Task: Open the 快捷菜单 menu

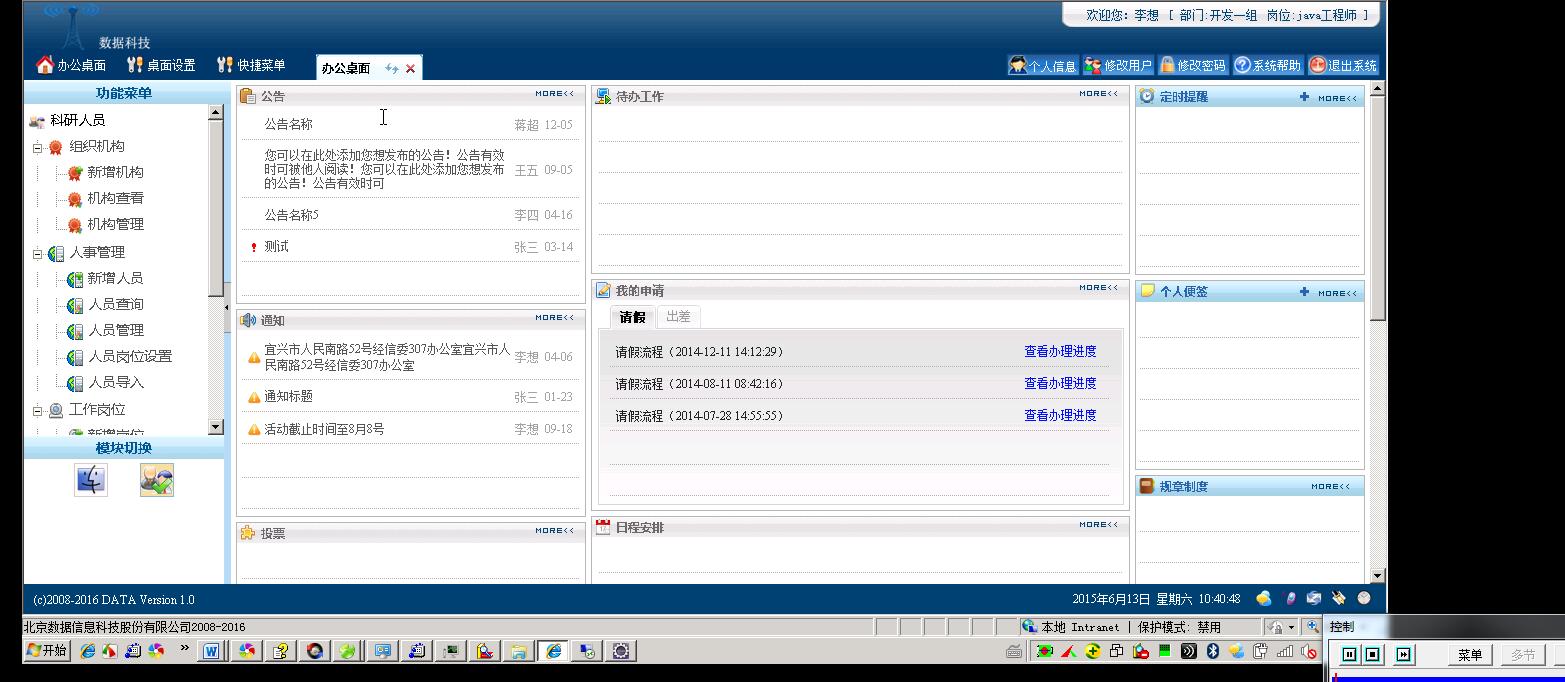Action: click(x=251, y=65)
